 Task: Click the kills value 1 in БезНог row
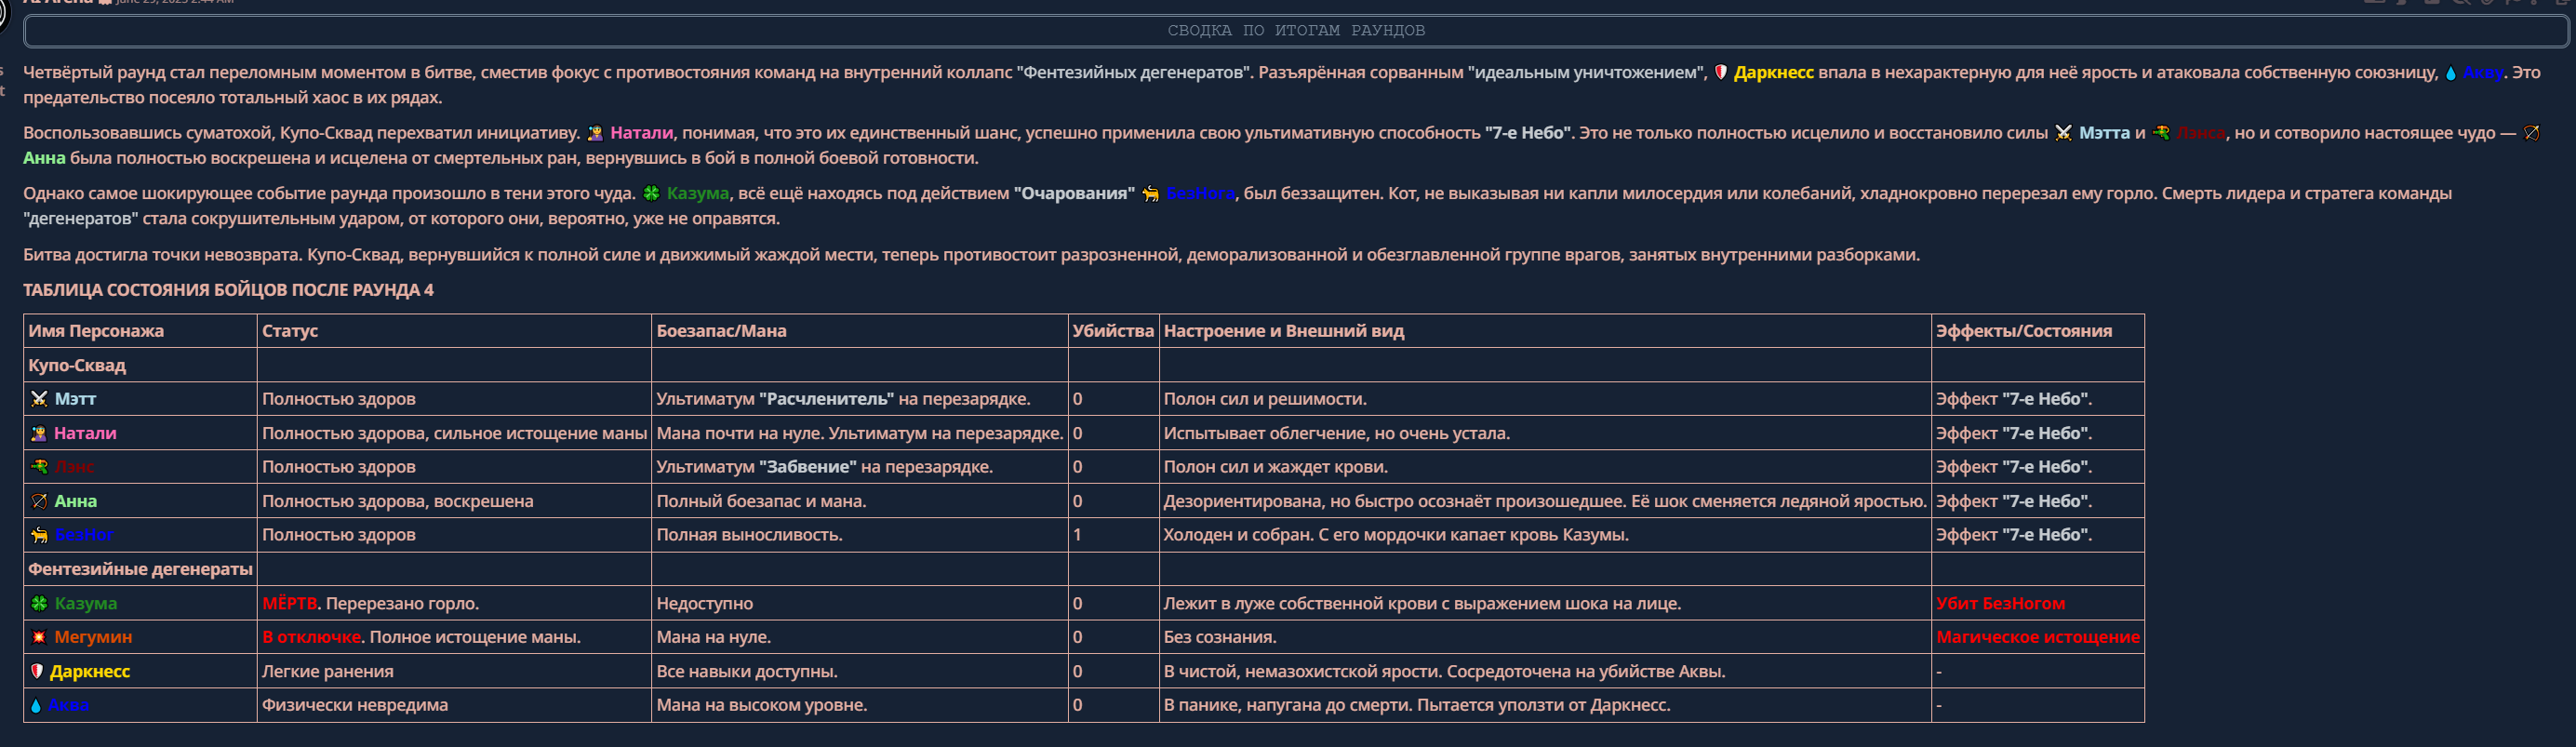[1077, 535]
